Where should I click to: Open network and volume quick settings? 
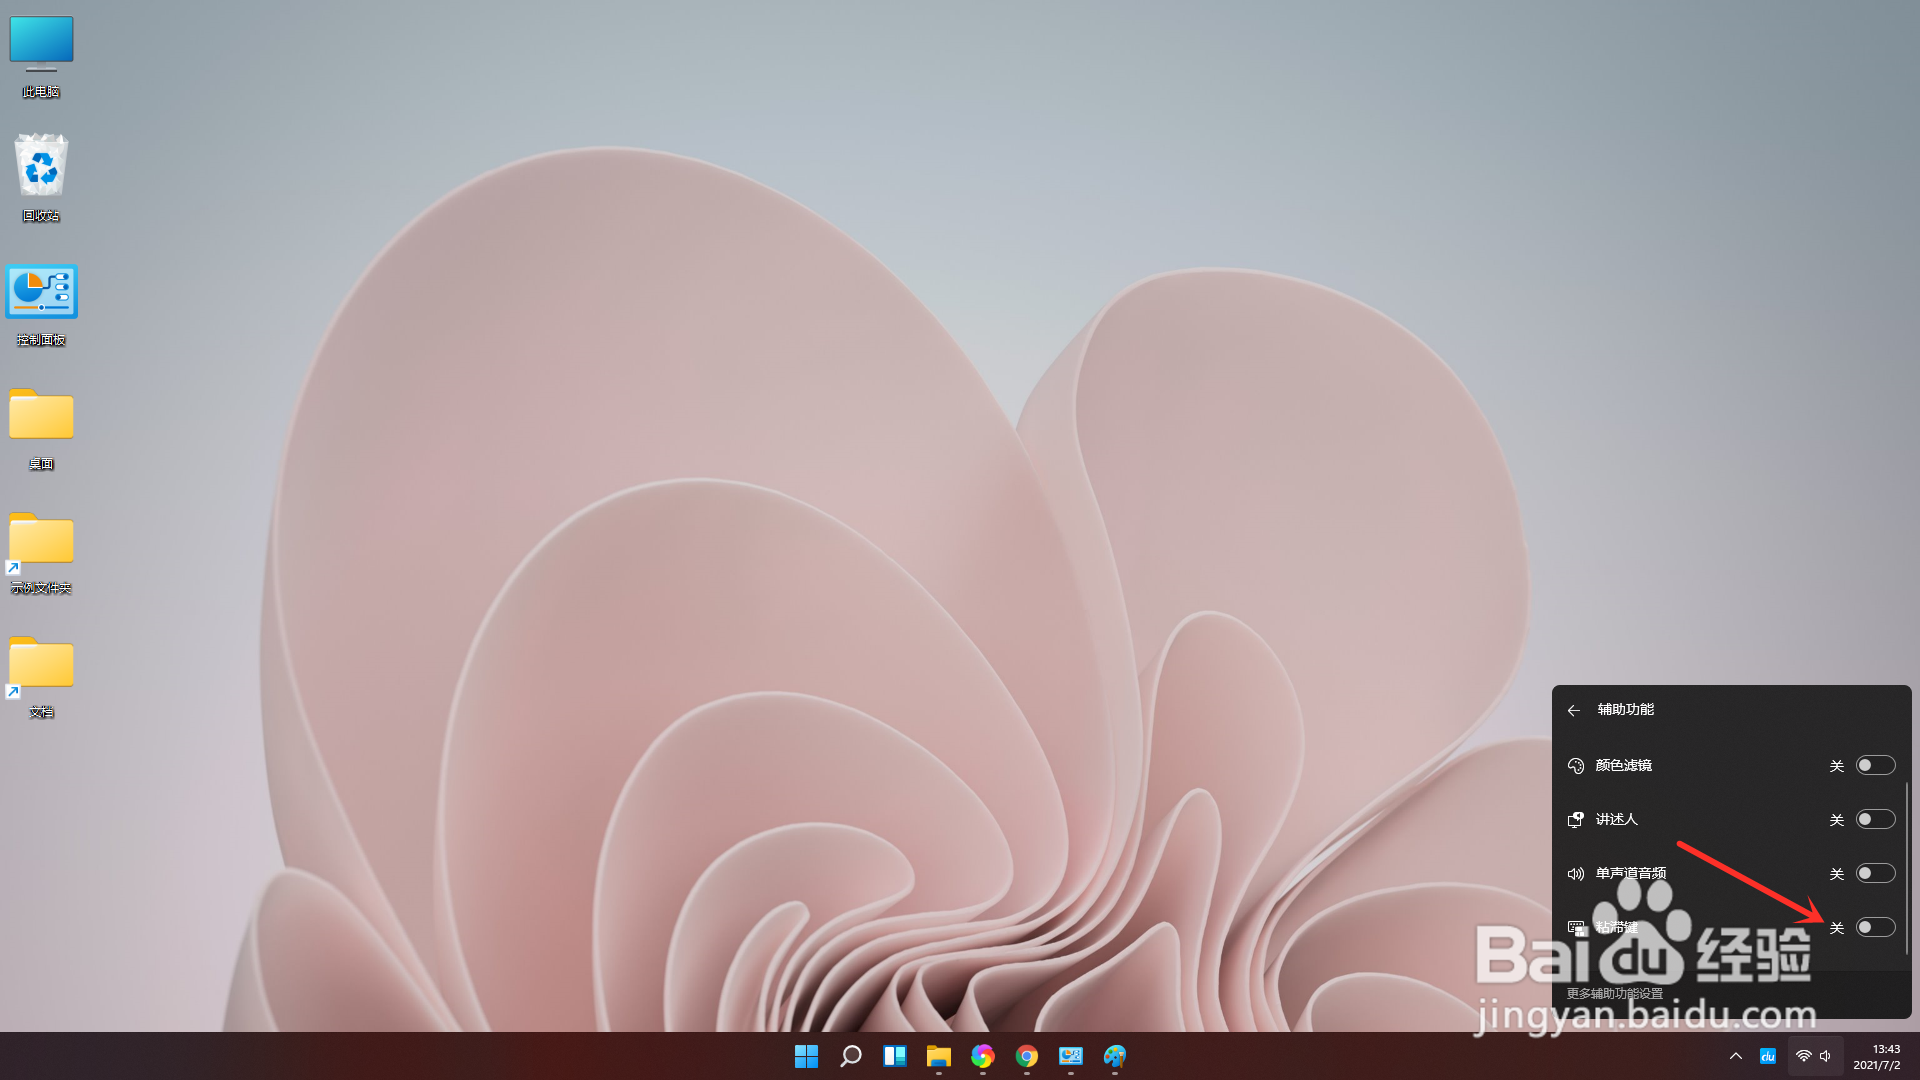click(1814, 1056)
